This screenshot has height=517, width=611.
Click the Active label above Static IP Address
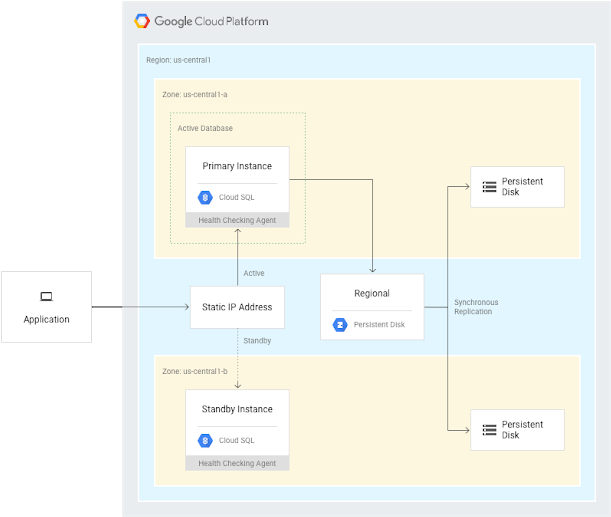pyautogui.click(x=254, y=272)
